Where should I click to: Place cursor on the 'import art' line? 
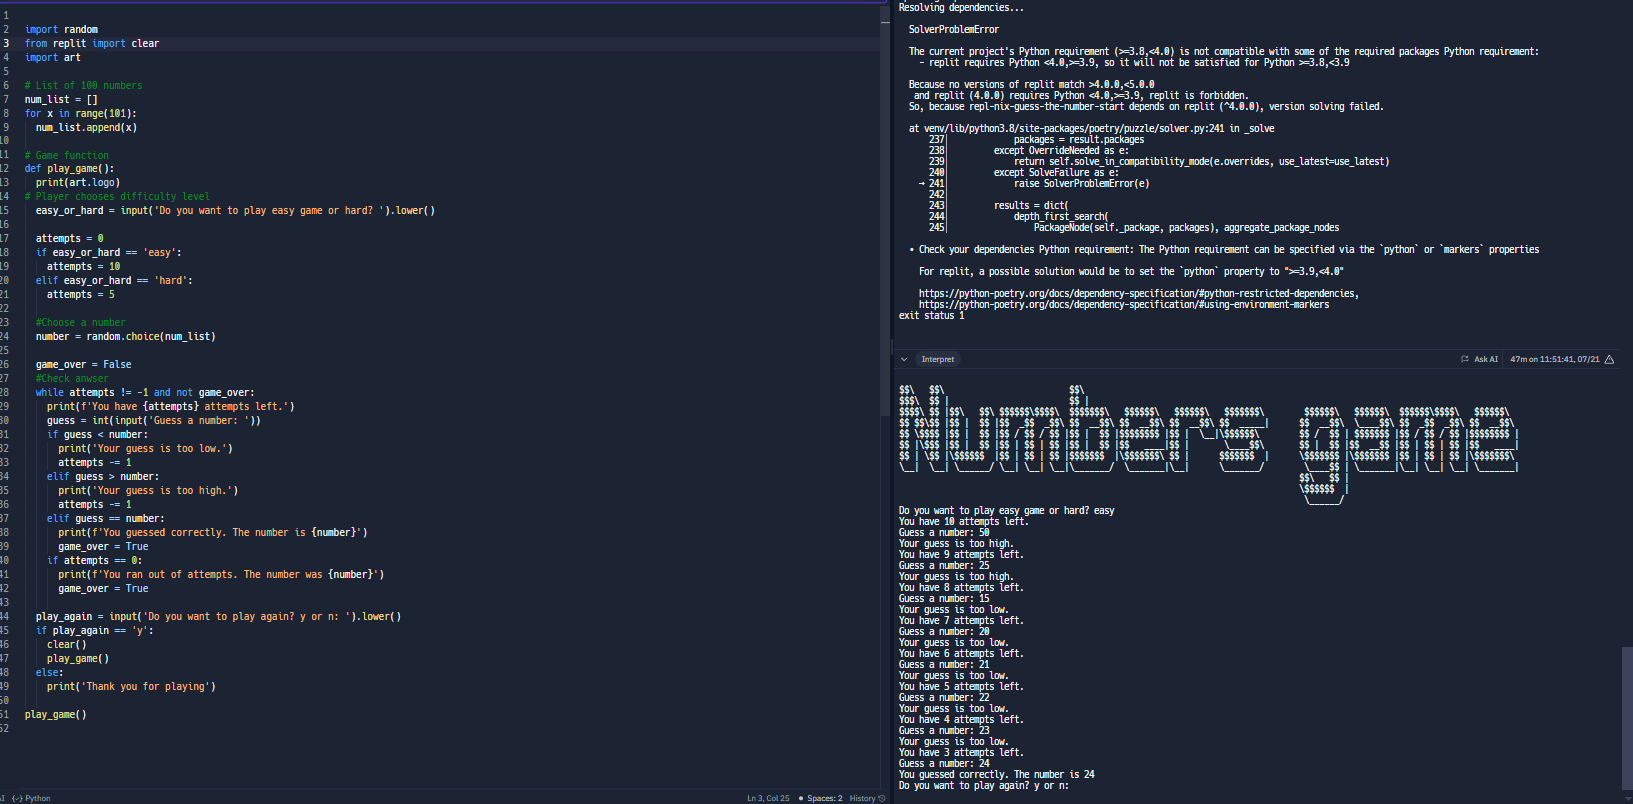coord(52,57)
